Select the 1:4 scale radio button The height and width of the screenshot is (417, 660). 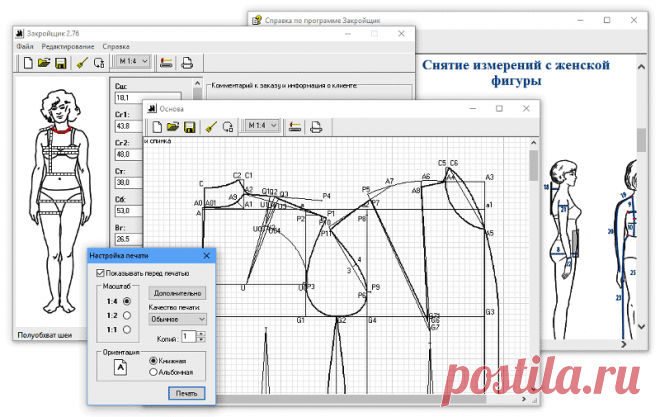[127, 301]
